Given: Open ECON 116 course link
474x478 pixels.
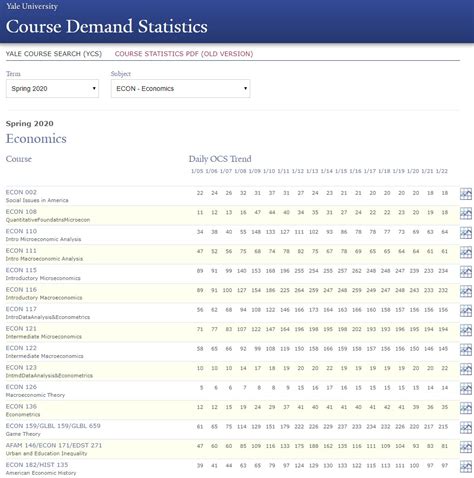Looking at the screenshot, I should click(21, 290).
